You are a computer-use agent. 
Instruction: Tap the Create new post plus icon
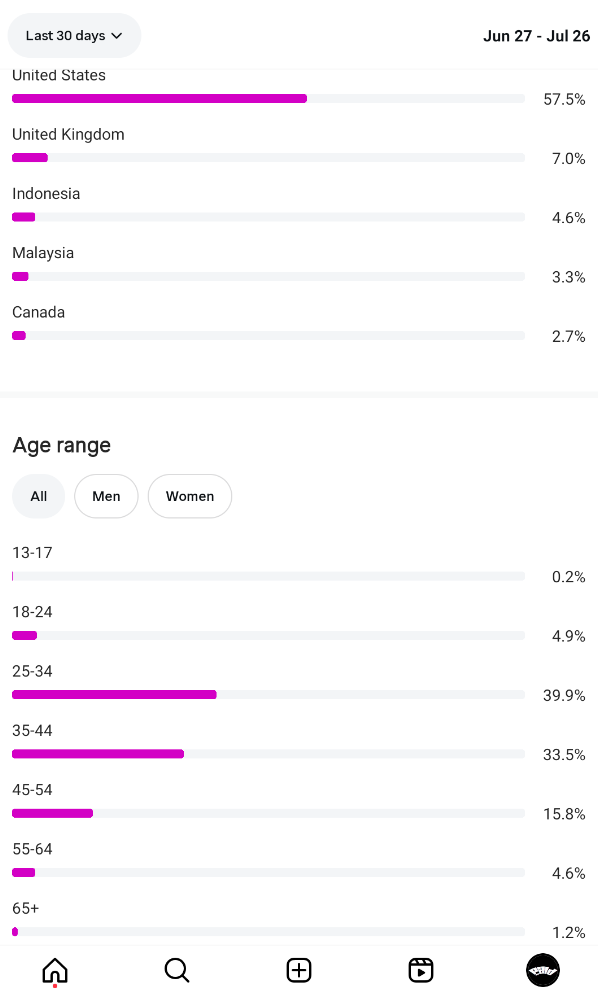pyautogui.click(x=299, y=970)
